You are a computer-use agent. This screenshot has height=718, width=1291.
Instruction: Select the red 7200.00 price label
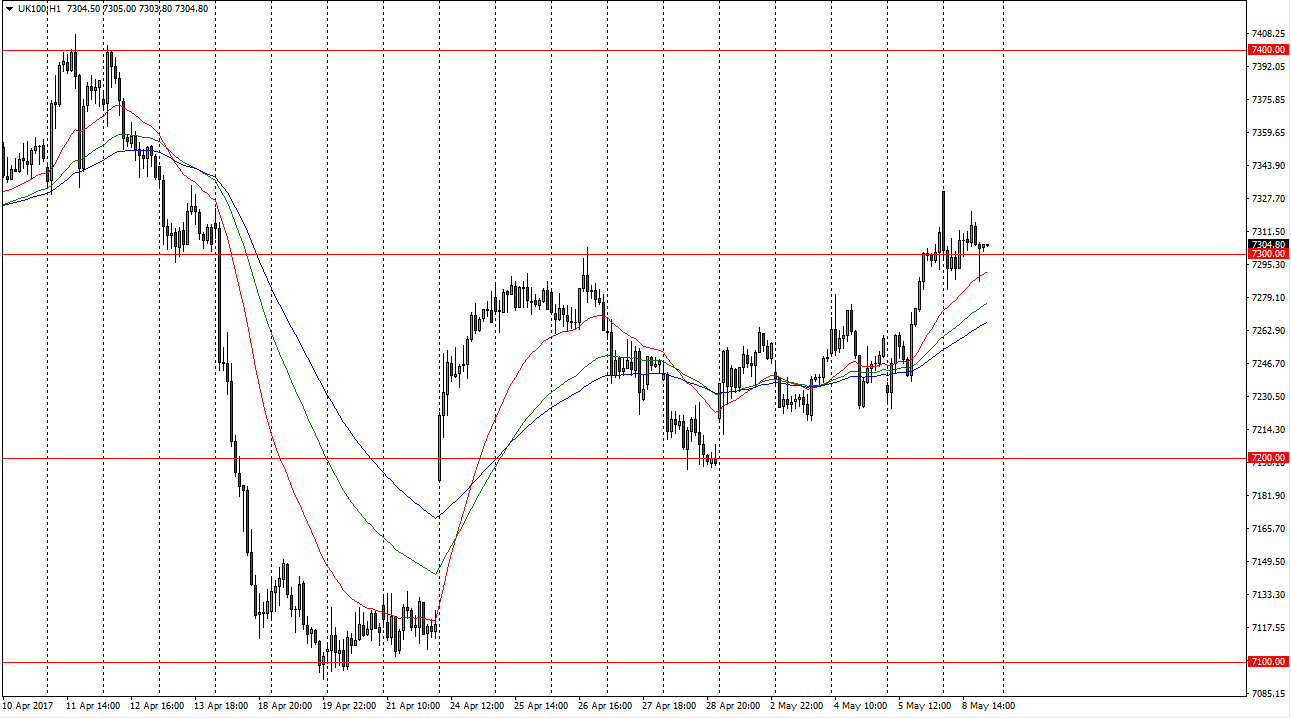[1267, 458]
